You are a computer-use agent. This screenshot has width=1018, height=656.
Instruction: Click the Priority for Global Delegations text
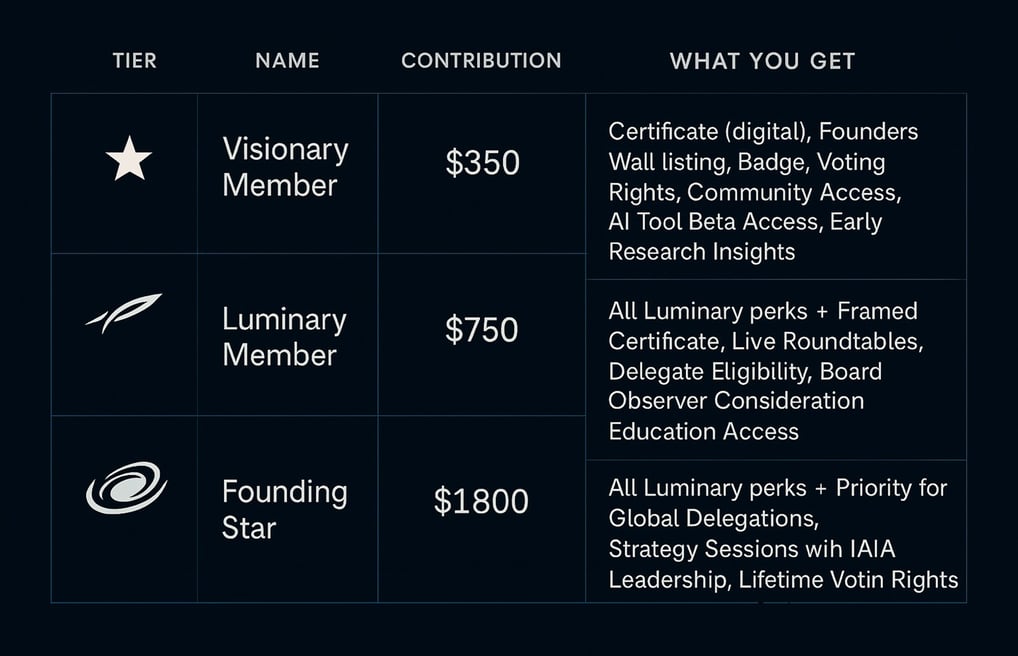(778, 503)
